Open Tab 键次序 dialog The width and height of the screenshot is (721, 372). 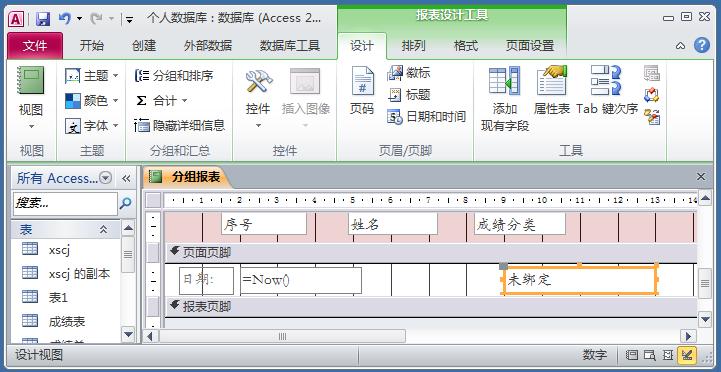607,91
